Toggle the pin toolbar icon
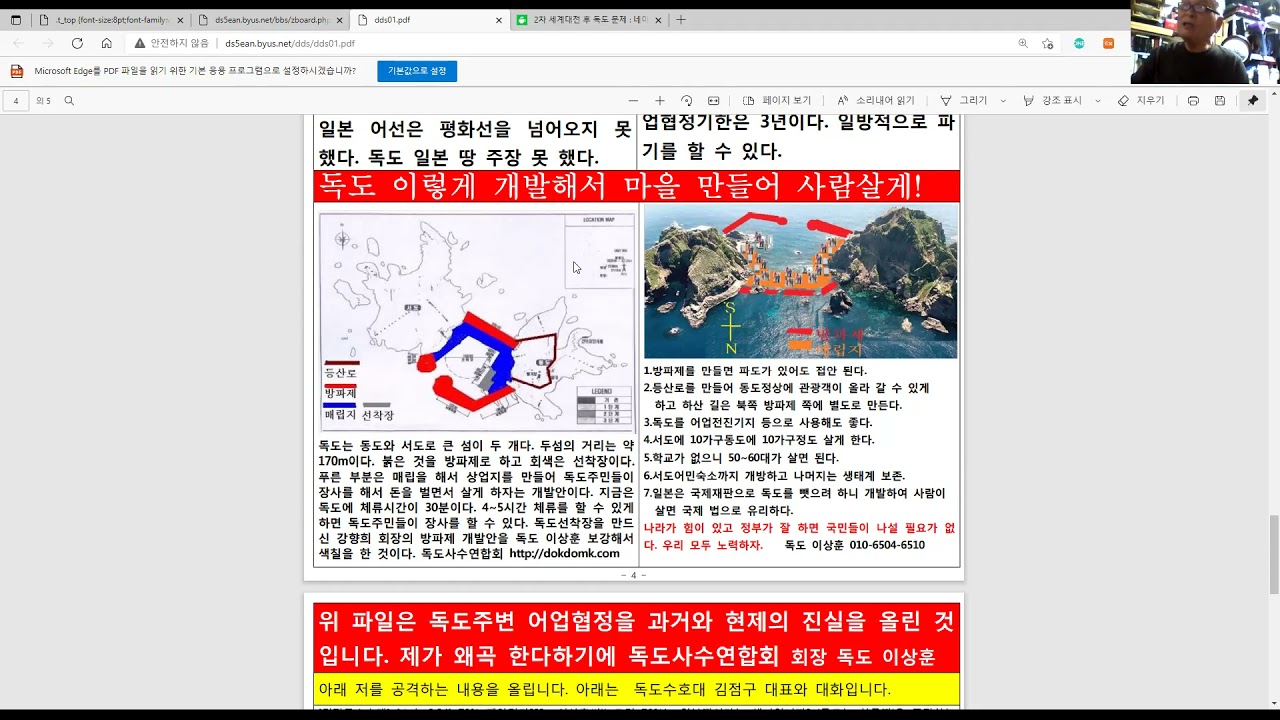 click(x=1252, y=101)
